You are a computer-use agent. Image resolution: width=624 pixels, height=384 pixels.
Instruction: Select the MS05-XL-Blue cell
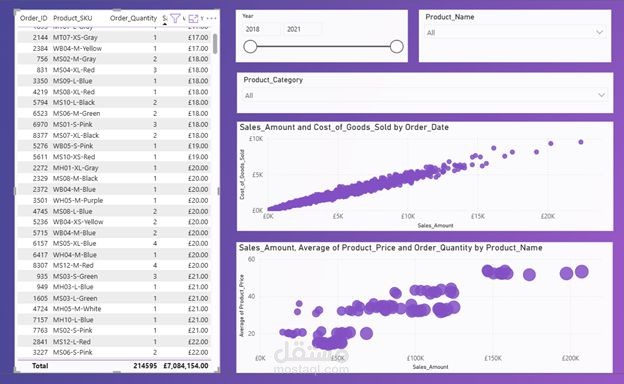tap(74, 244)
